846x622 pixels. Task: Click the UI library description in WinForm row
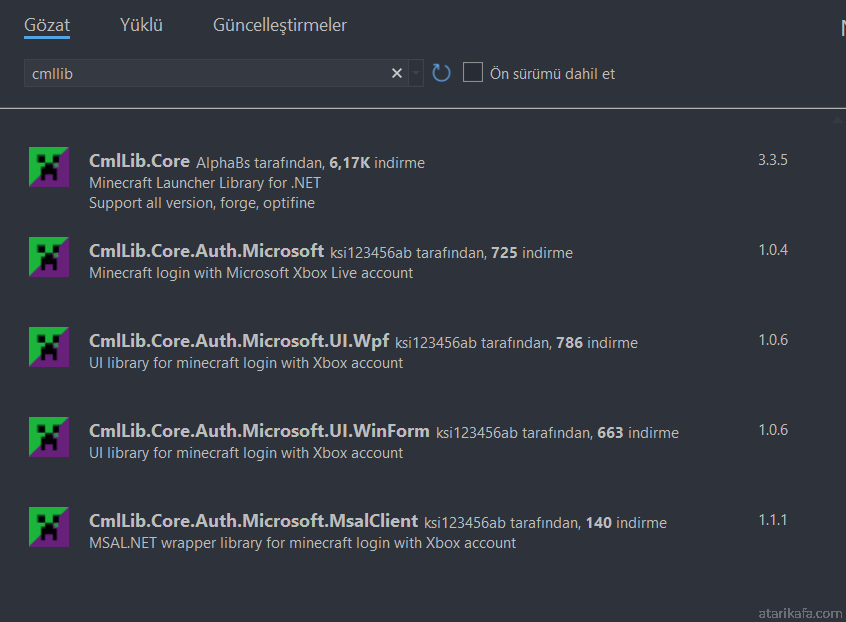point(246,454)
